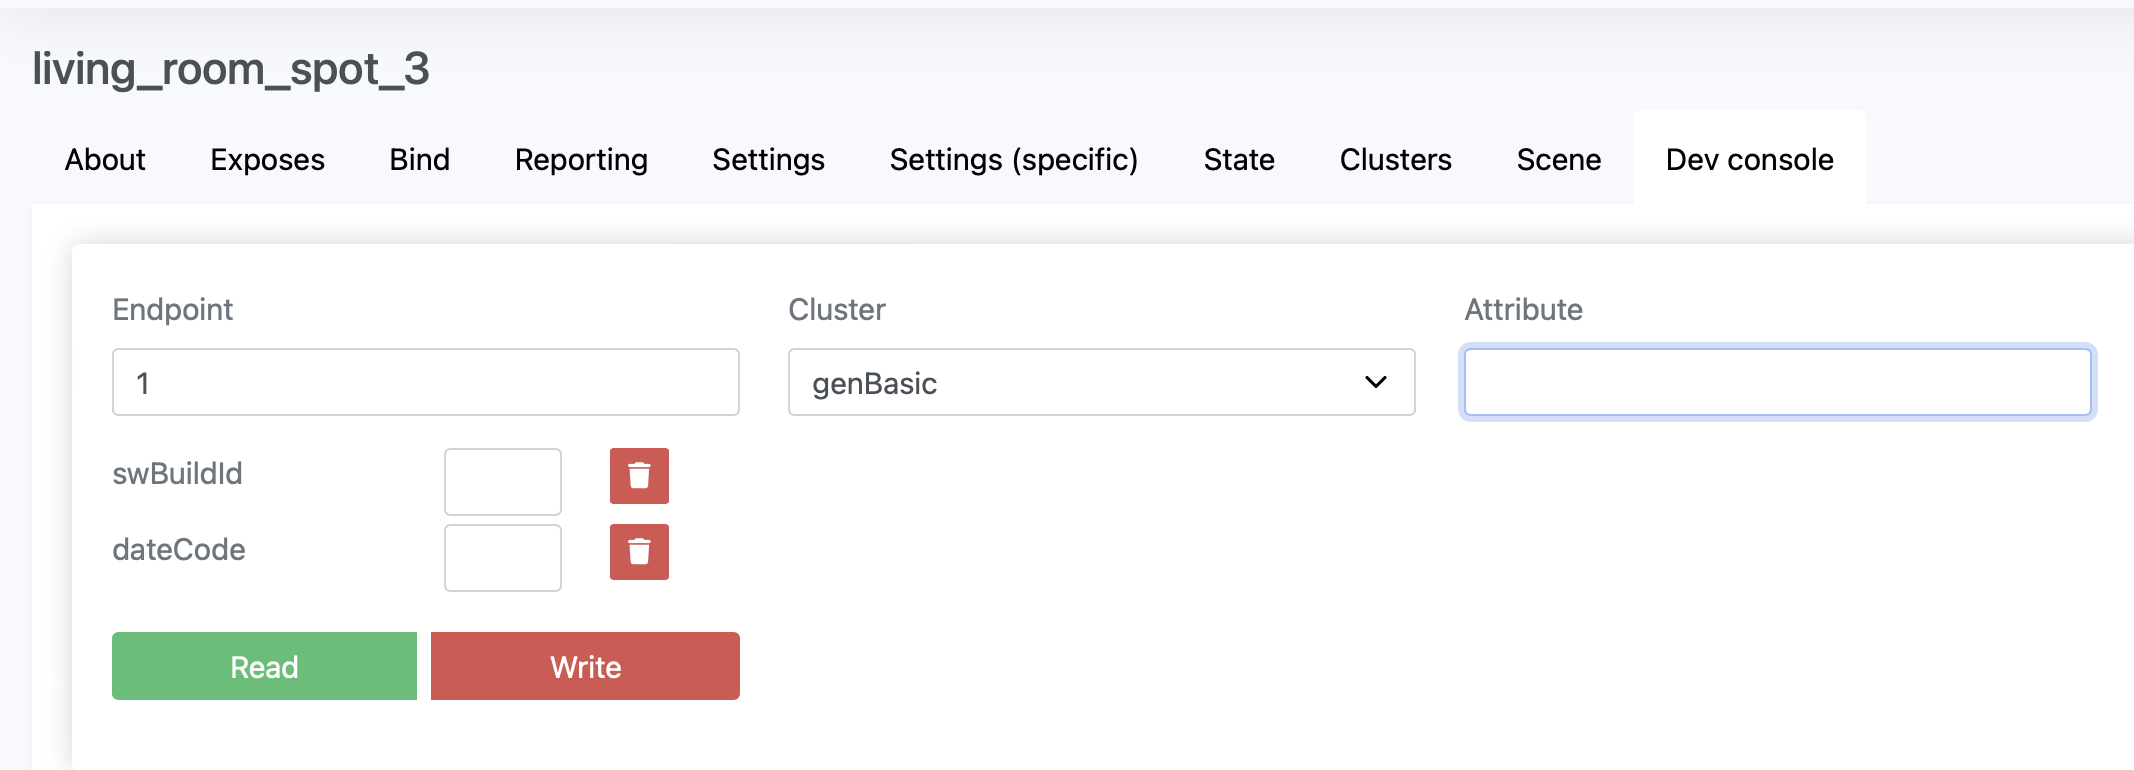Click into the Attribute input field
This screenshot has height=770, width=2134.
point(1777,382)
